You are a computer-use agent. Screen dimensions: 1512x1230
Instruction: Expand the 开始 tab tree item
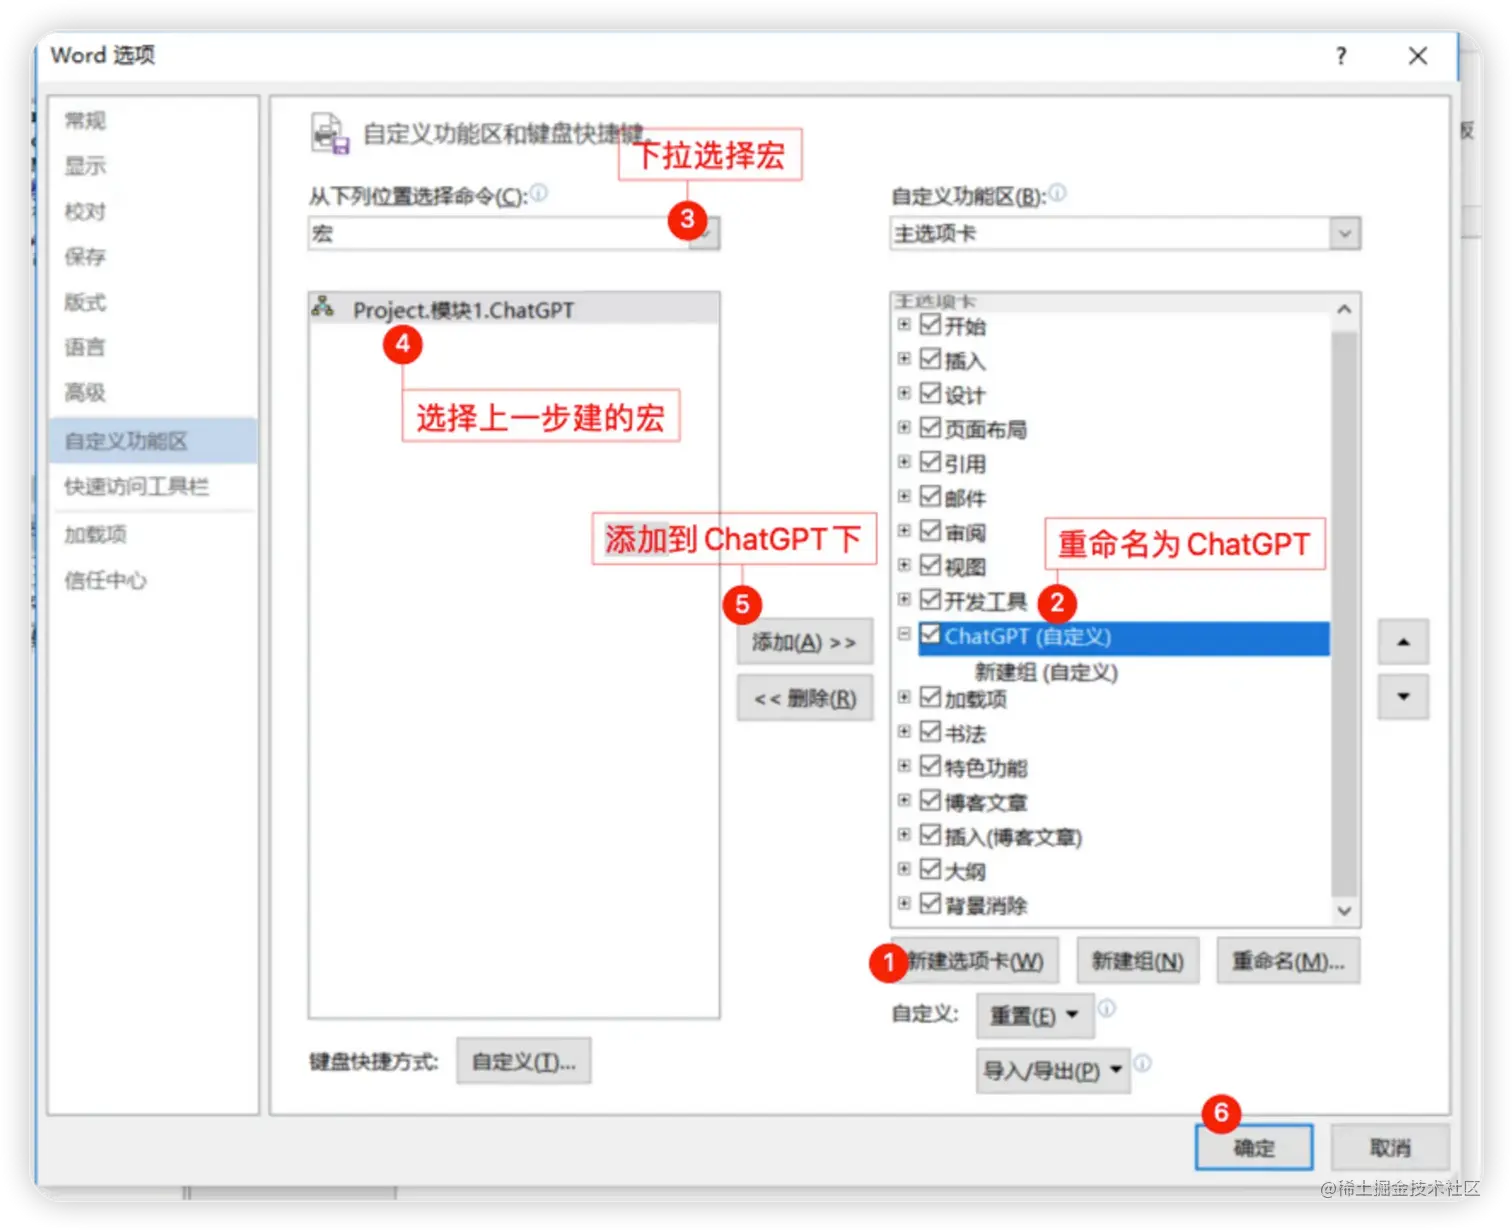click(904, 324)
